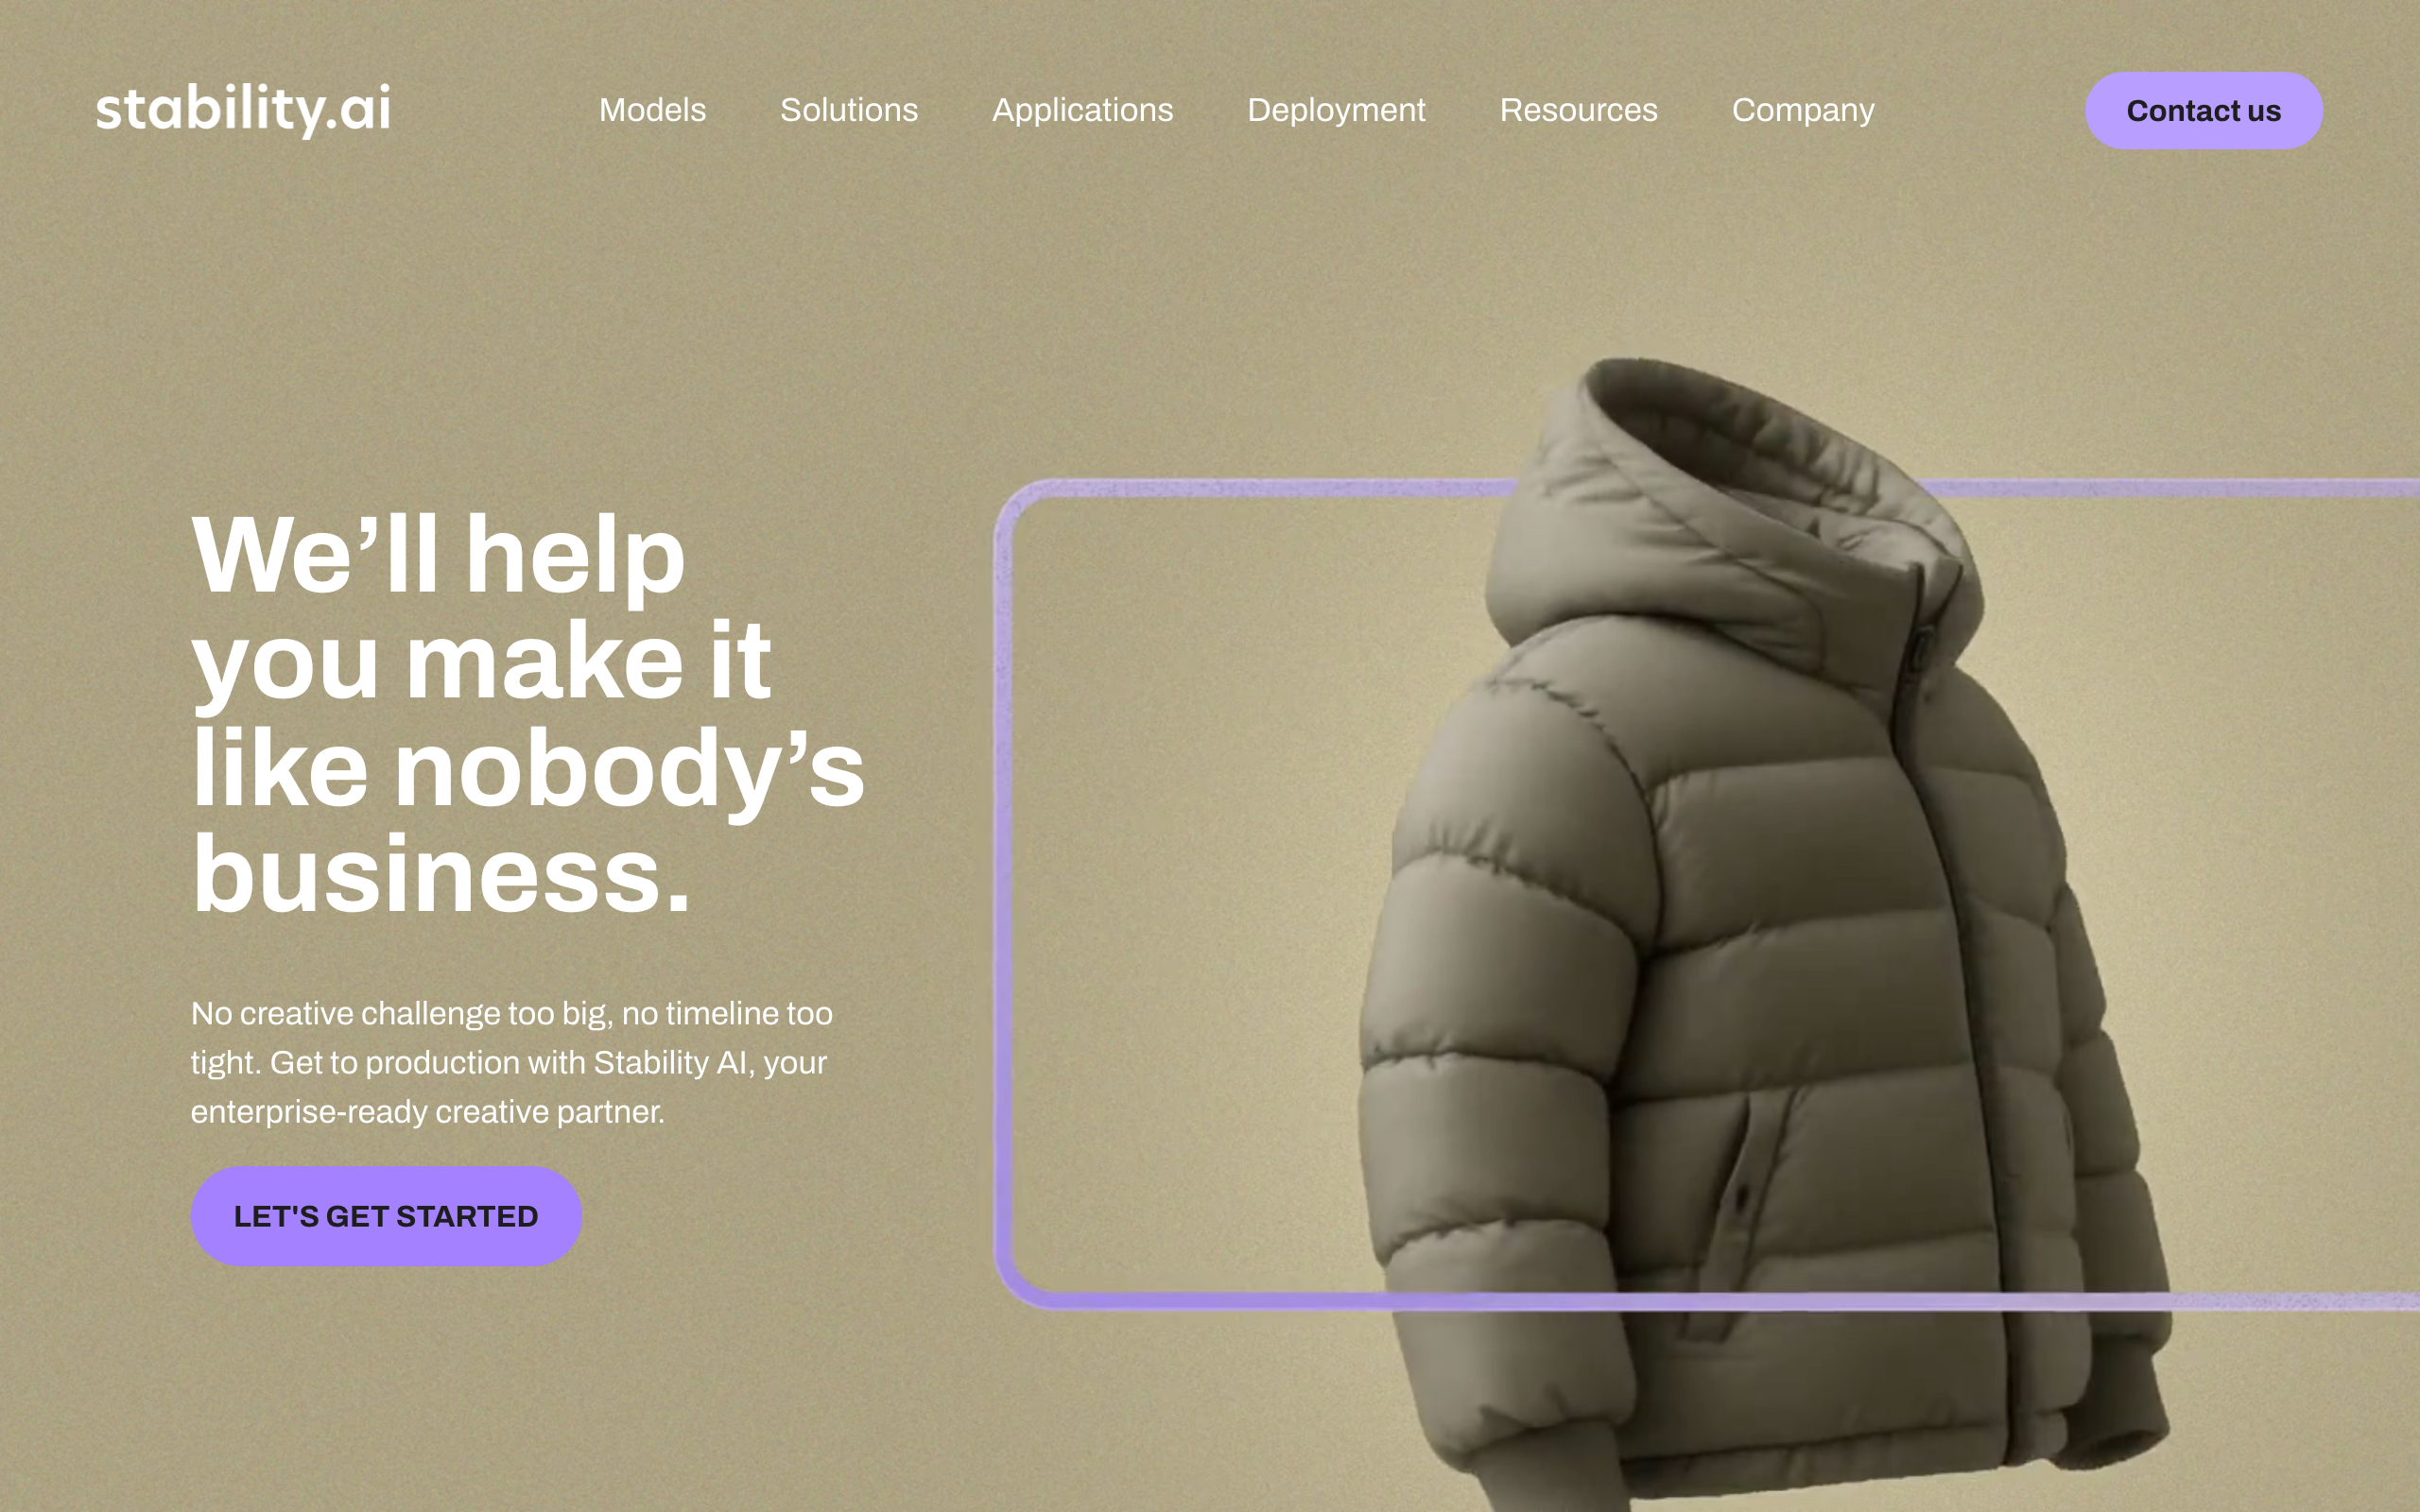Expand the Solutions navigation item
This screenshot has height=1512, width=2420.
(x=849, y=110)
